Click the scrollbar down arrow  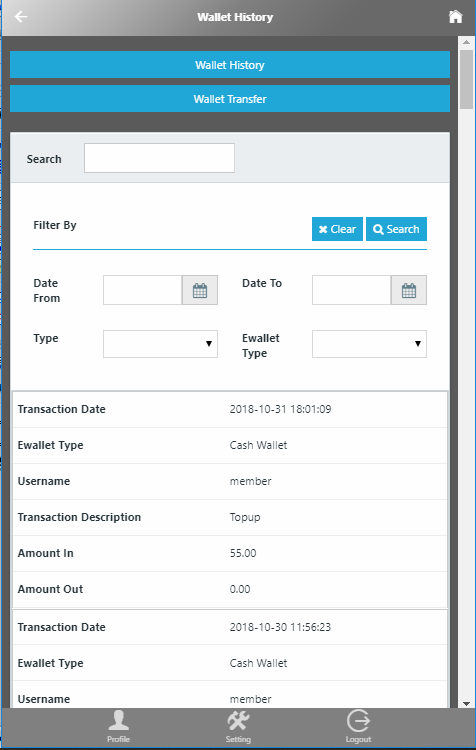pos(466,704)
